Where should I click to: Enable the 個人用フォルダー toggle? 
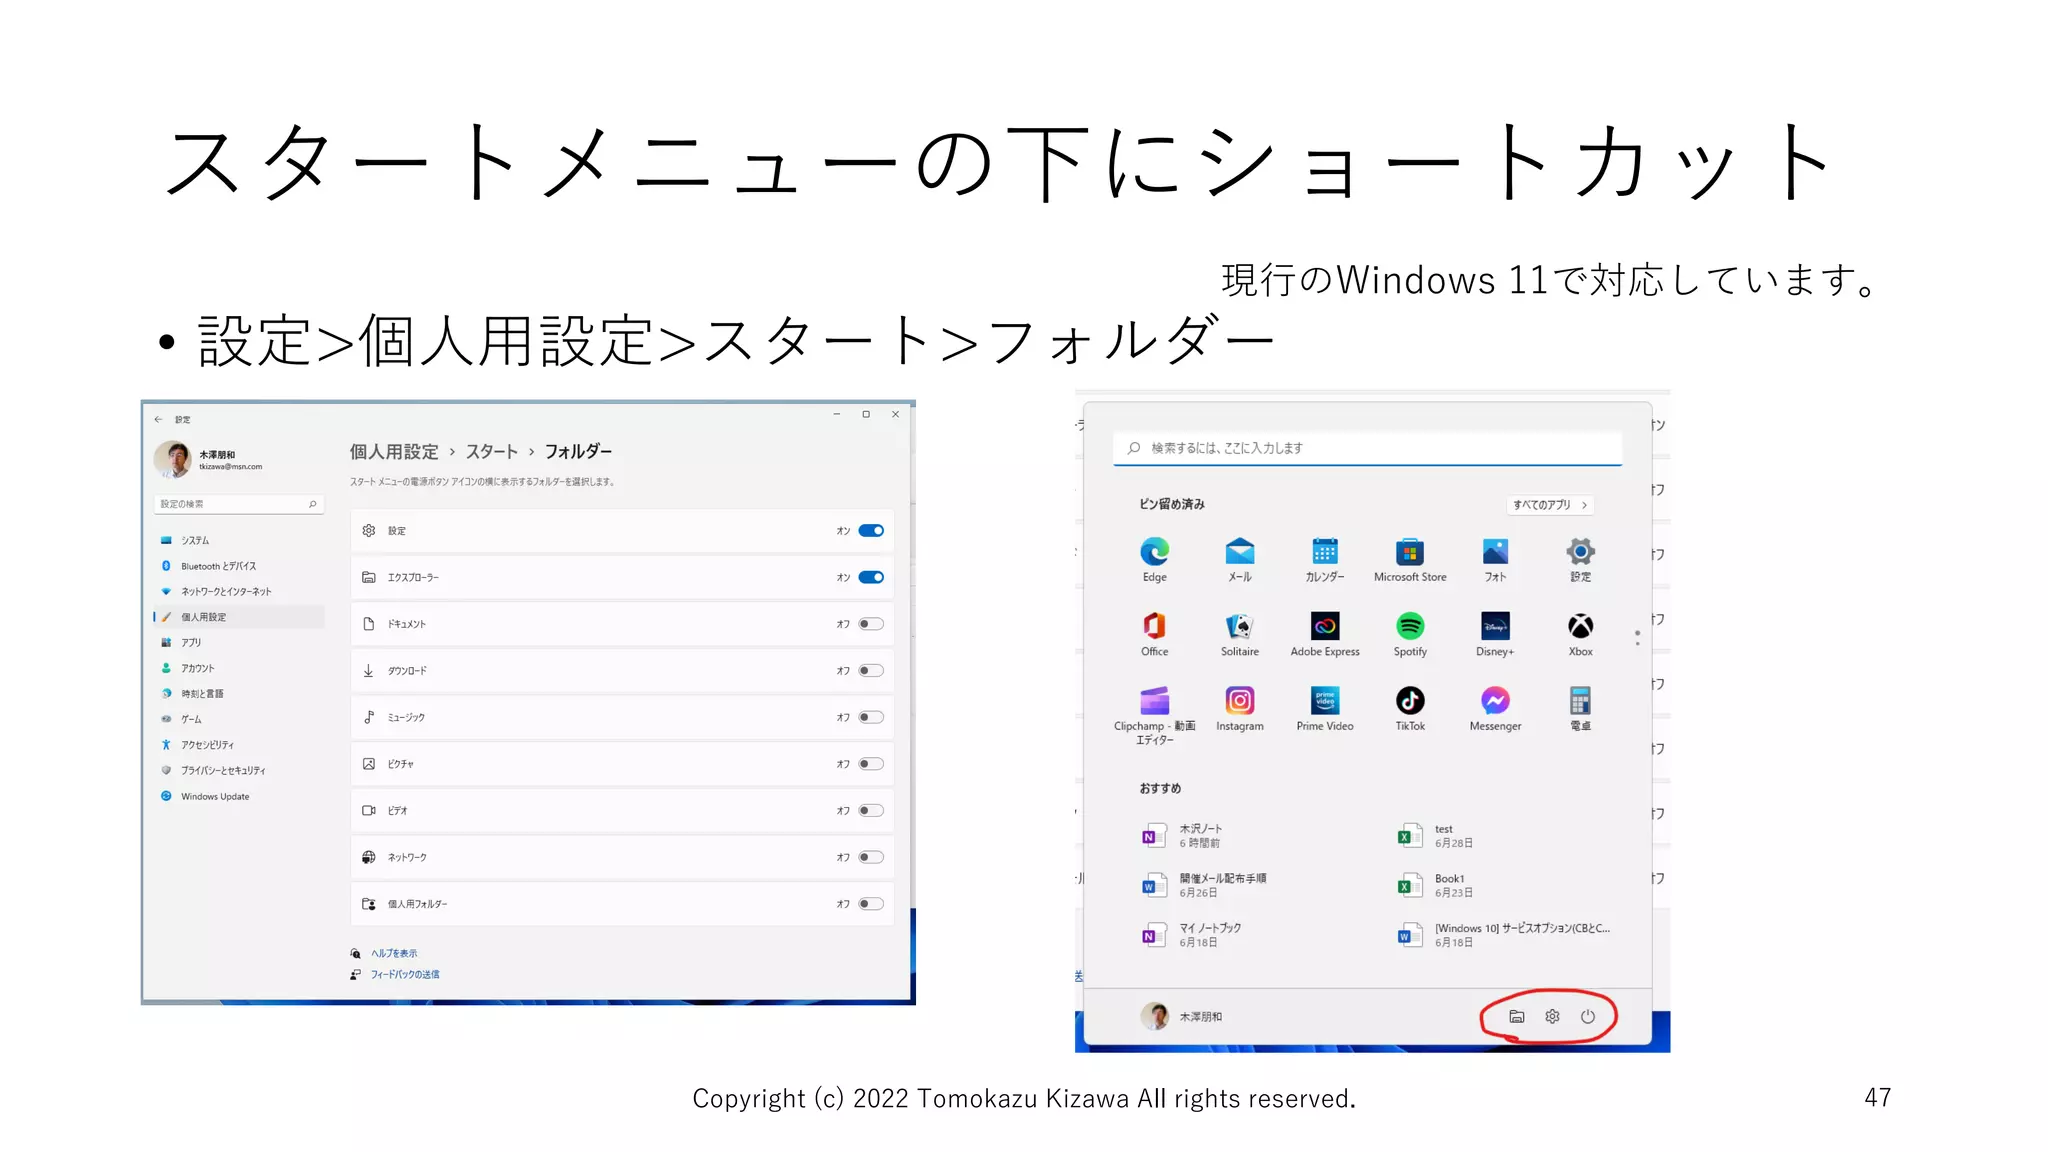871,904
